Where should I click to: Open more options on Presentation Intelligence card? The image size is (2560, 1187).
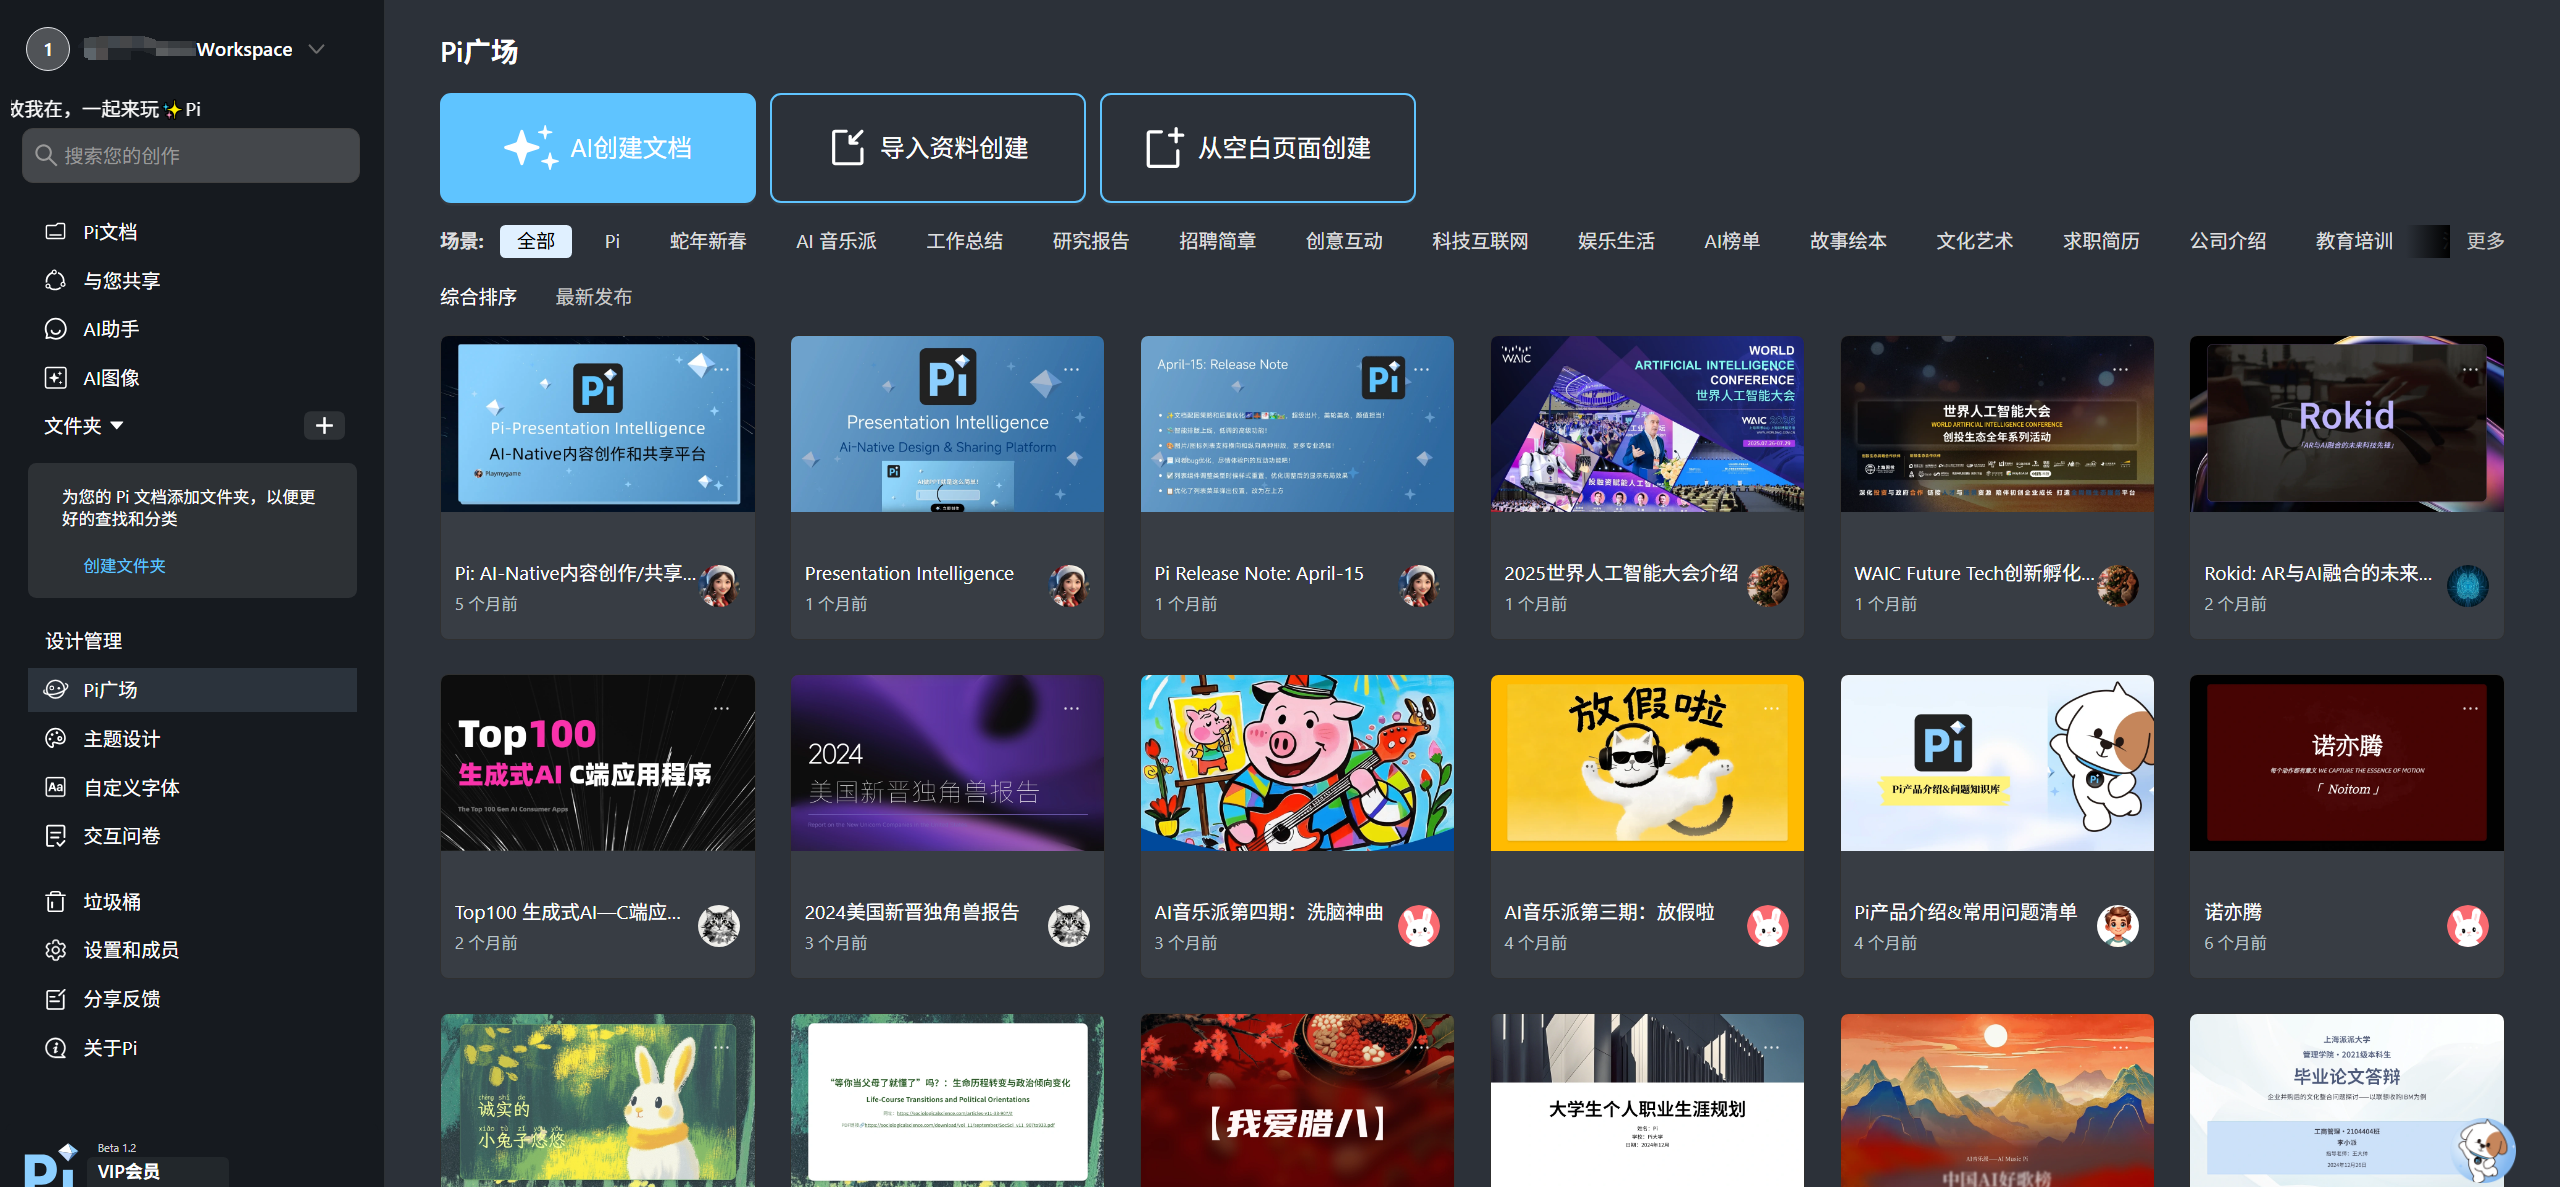click(1071, 369)
